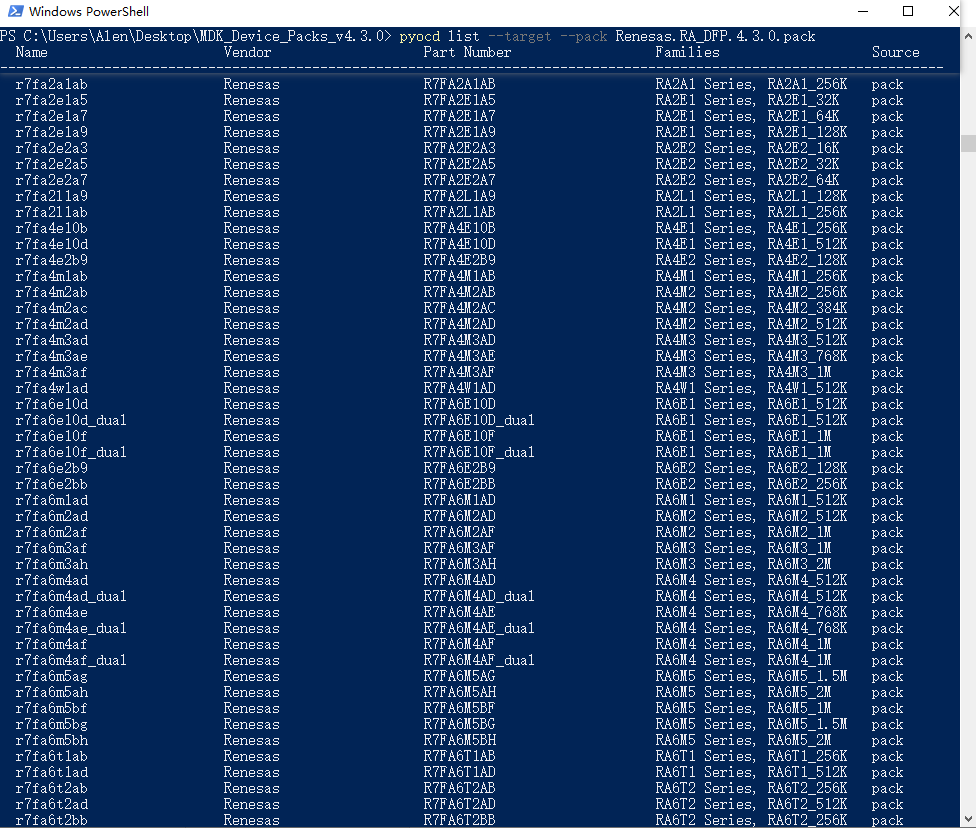Screen dimensions: 976x828
Task: Click the name 'r7fa4e10b'
Action: tap(52, 228)
